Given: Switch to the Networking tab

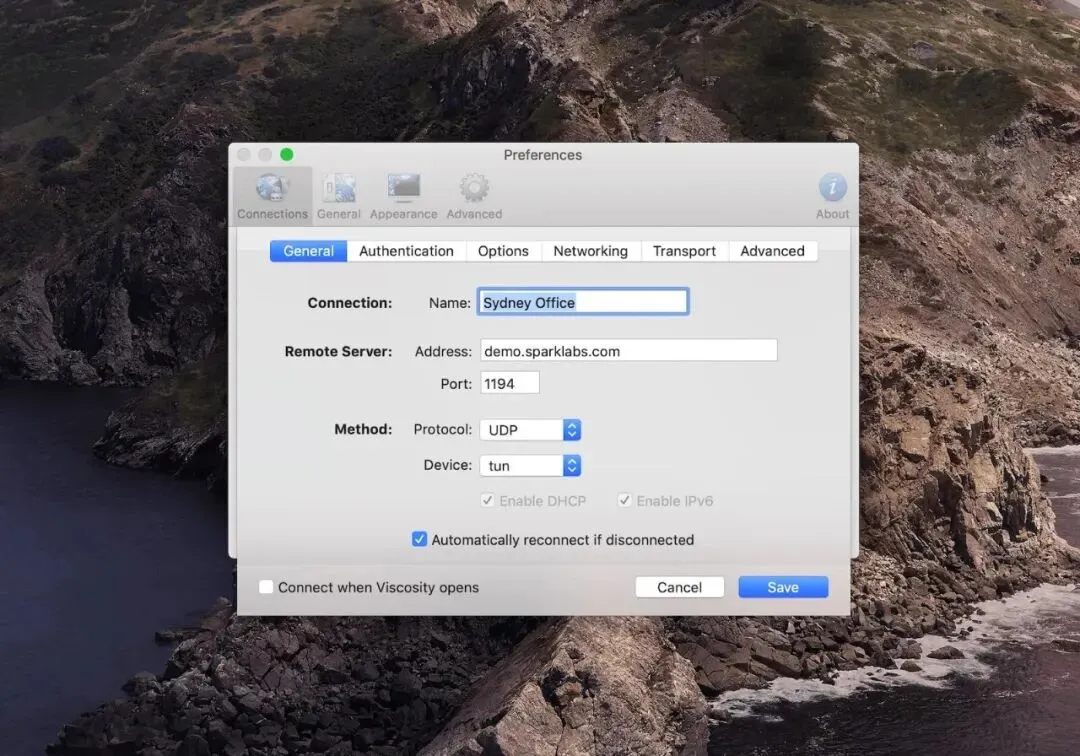Looking at the screenshot, I should pos(591,251).
